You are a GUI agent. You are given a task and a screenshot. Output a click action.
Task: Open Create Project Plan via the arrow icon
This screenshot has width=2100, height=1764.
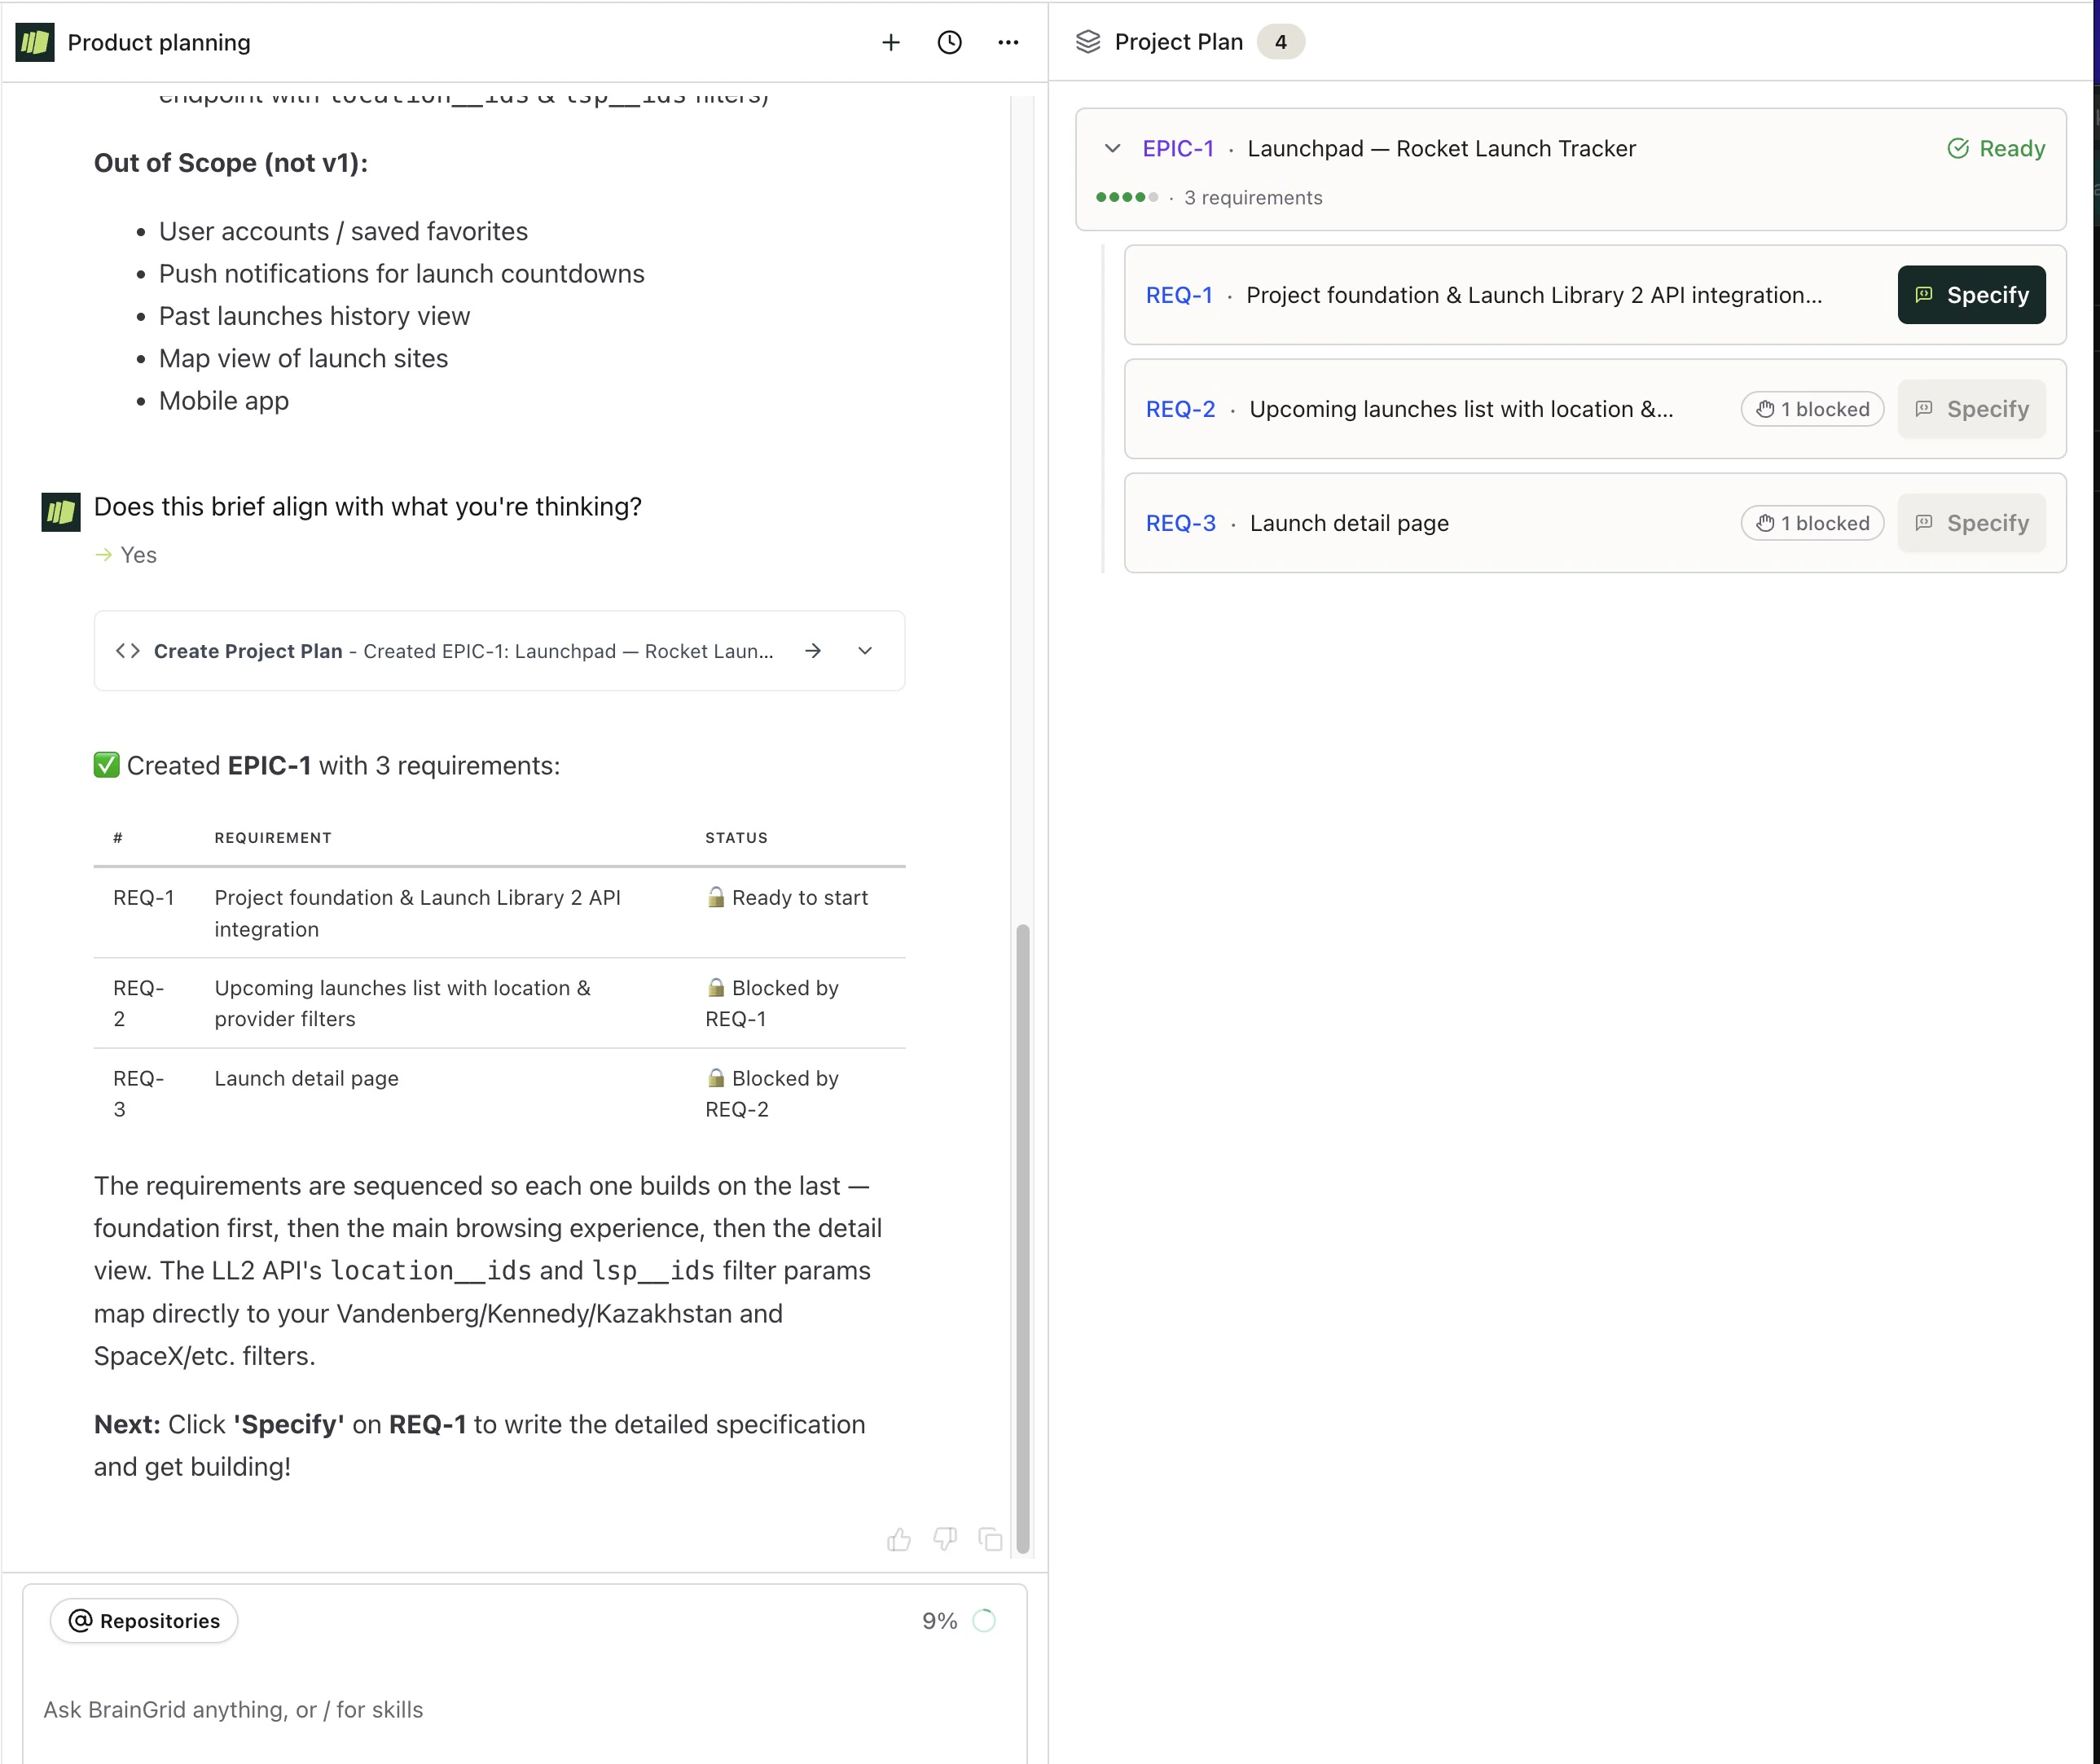(x=813, y=650)
